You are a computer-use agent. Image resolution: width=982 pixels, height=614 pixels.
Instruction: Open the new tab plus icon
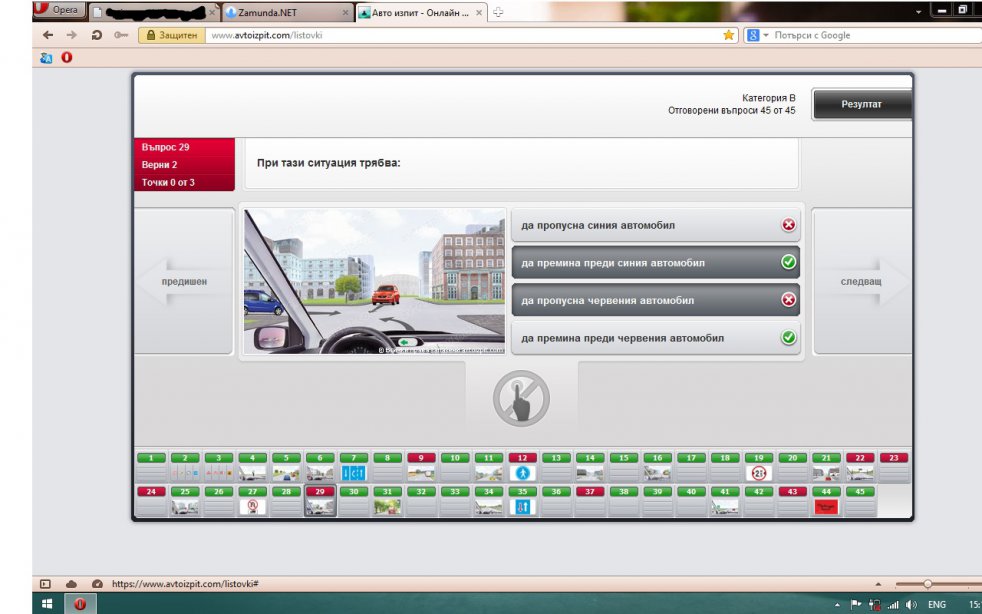pyautogui.click(x=499, y=12)
